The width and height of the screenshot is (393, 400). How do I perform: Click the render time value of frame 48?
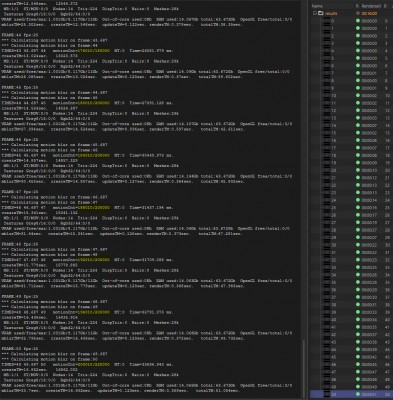click(369, 379)
